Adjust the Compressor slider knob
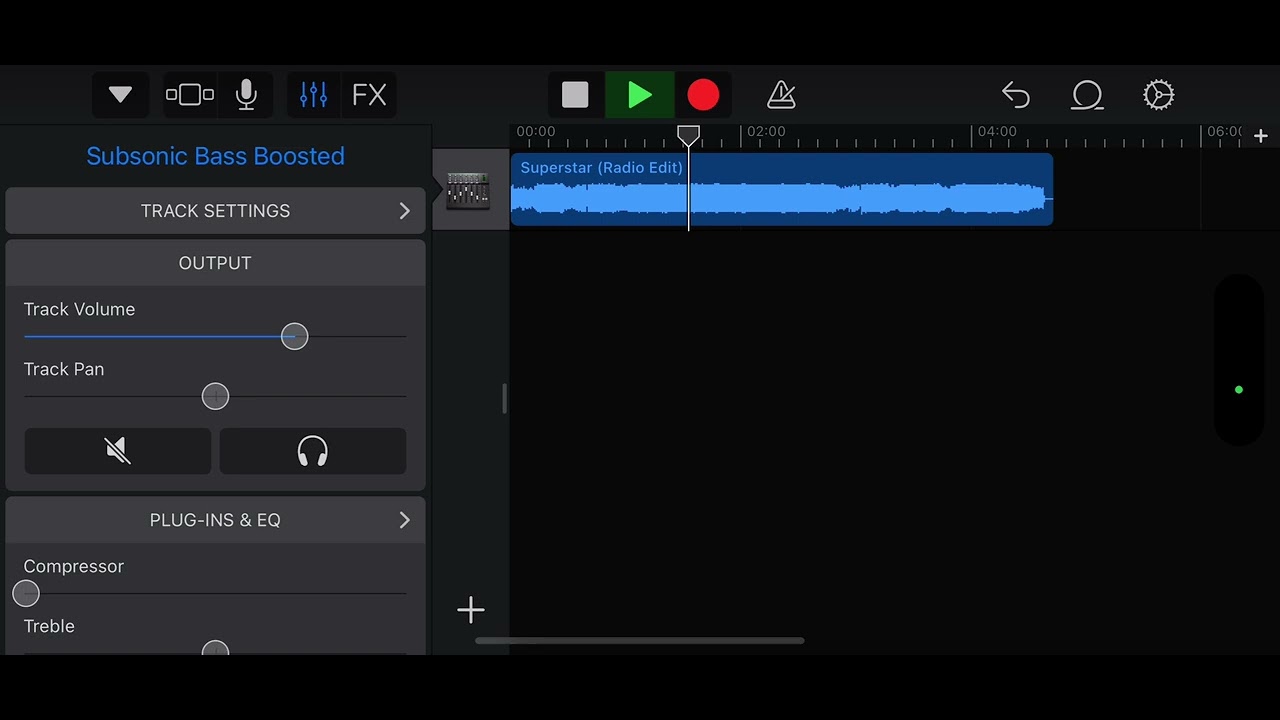Viewport: 1280px width, 720px height. [x=26, y=593]
